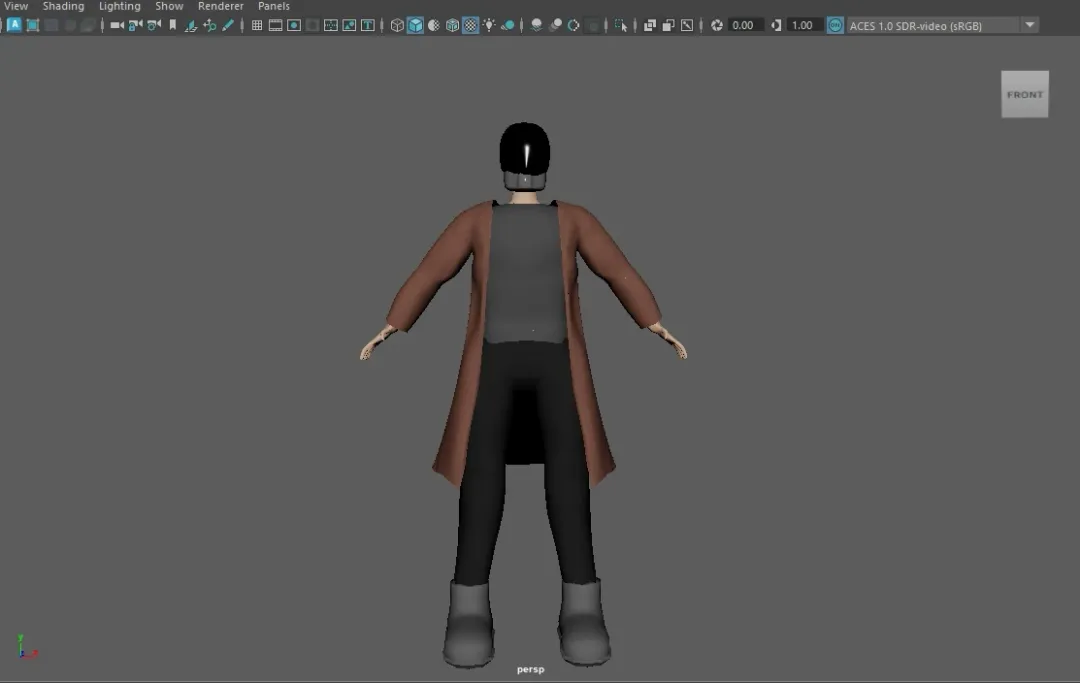Click the Exposure value field 0.00
1080x683 pixels.
[745, 25]
